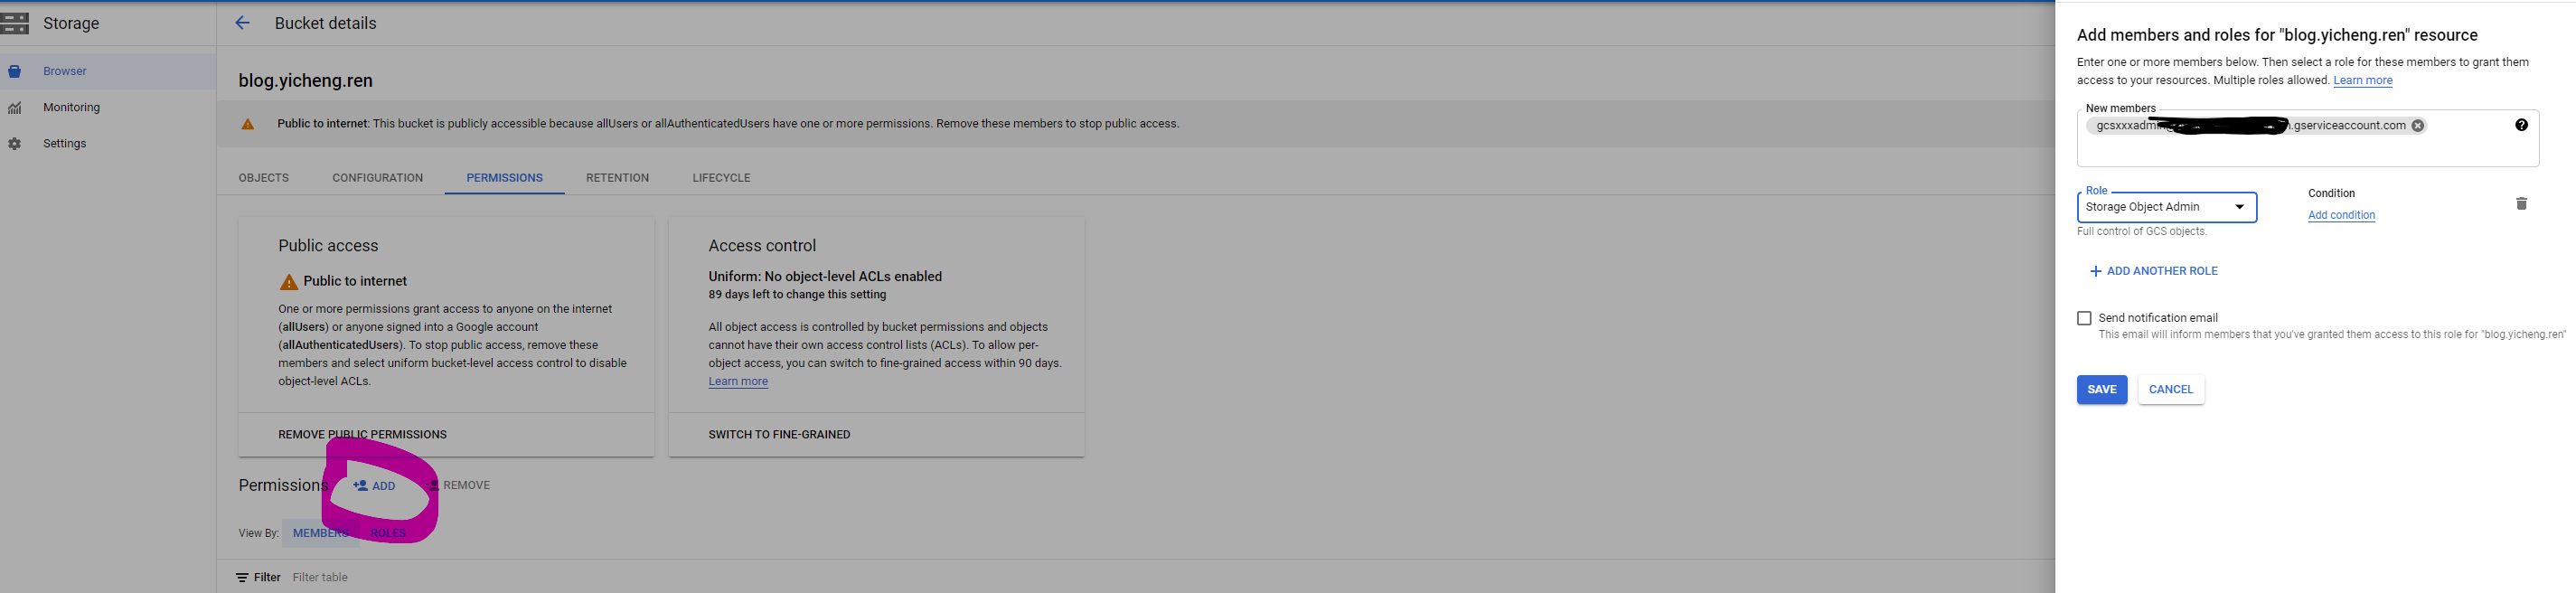The height and width of the screenshot is (593, 2576).
Task: Switch to the Configuration tab
Action: pos(377,178)
